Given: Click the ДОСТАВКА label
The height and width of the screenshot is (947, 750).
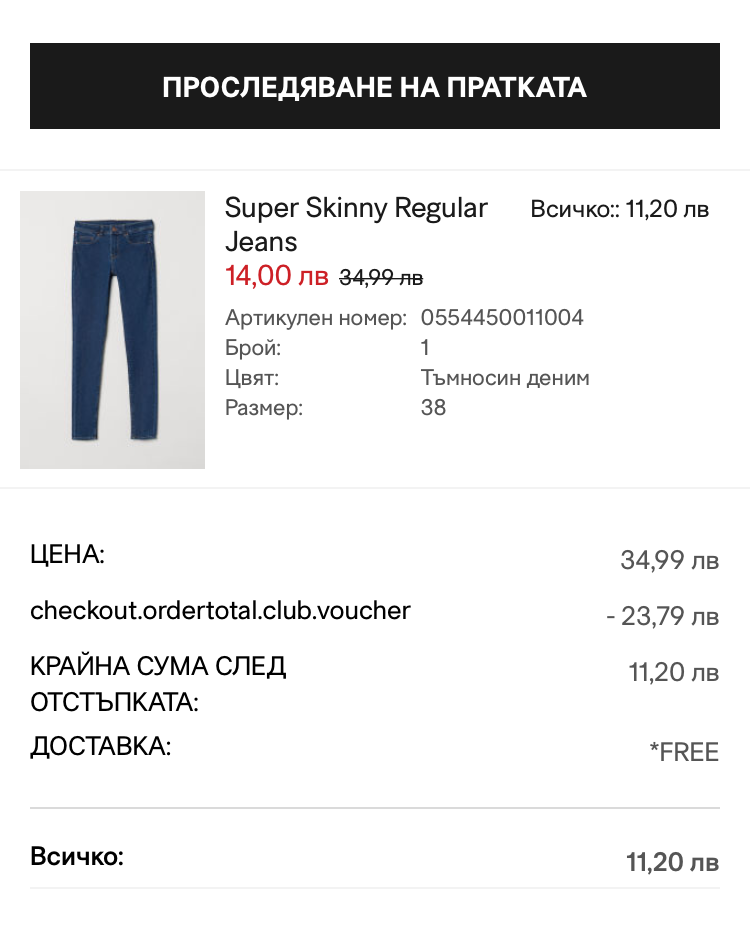Looking at the screenshot, I should click(x=100, y=746).
